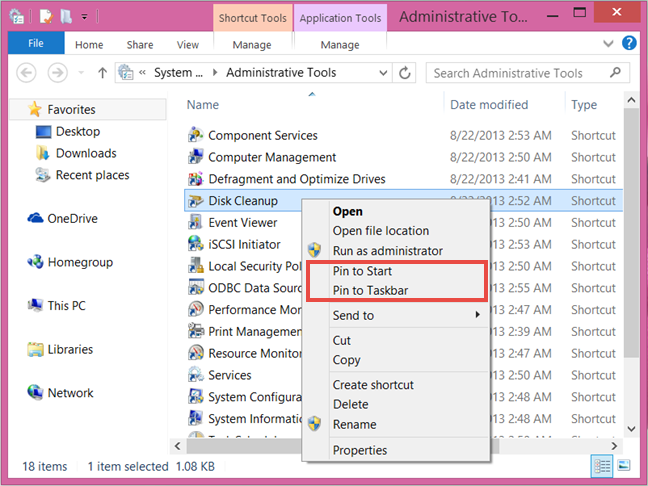The height and width of the screenshot is (486, 648).
Task: Choose Cut from the context menu
Action: coord(341,340)
